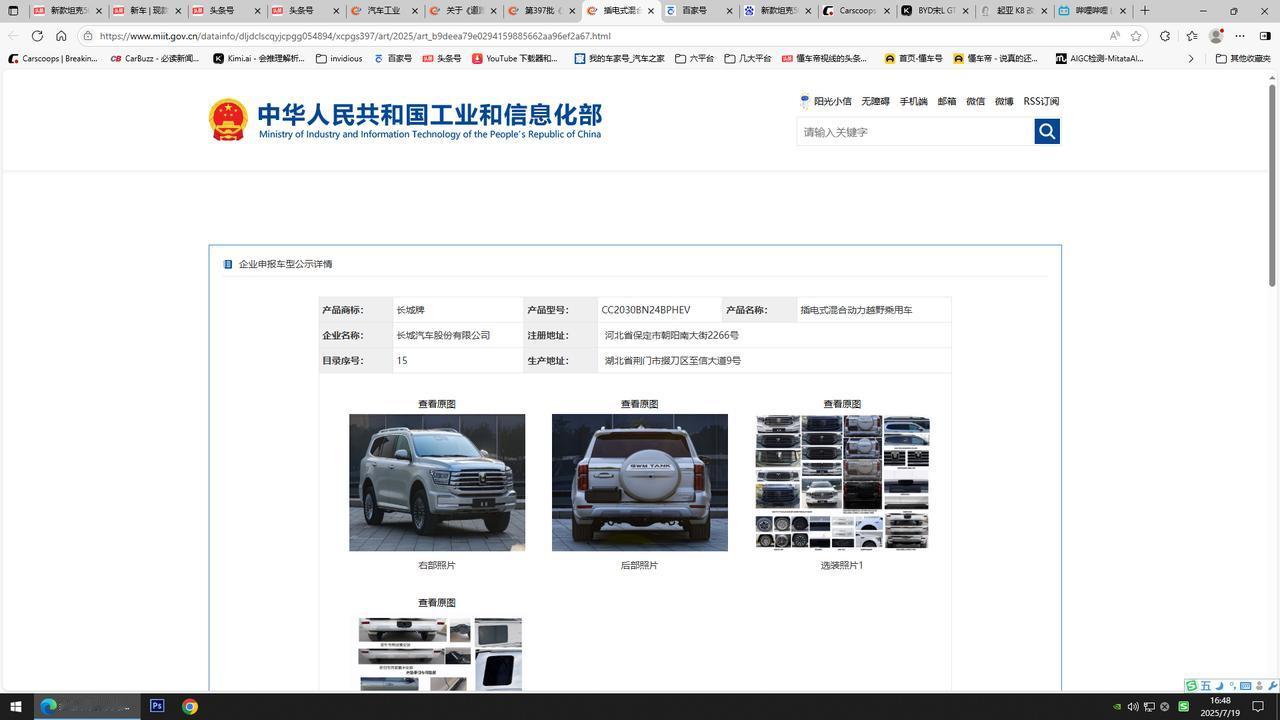The height and width of the screenshot is (720, 1280).
Task: Open a new browser tab
Action: point(1145,10)
